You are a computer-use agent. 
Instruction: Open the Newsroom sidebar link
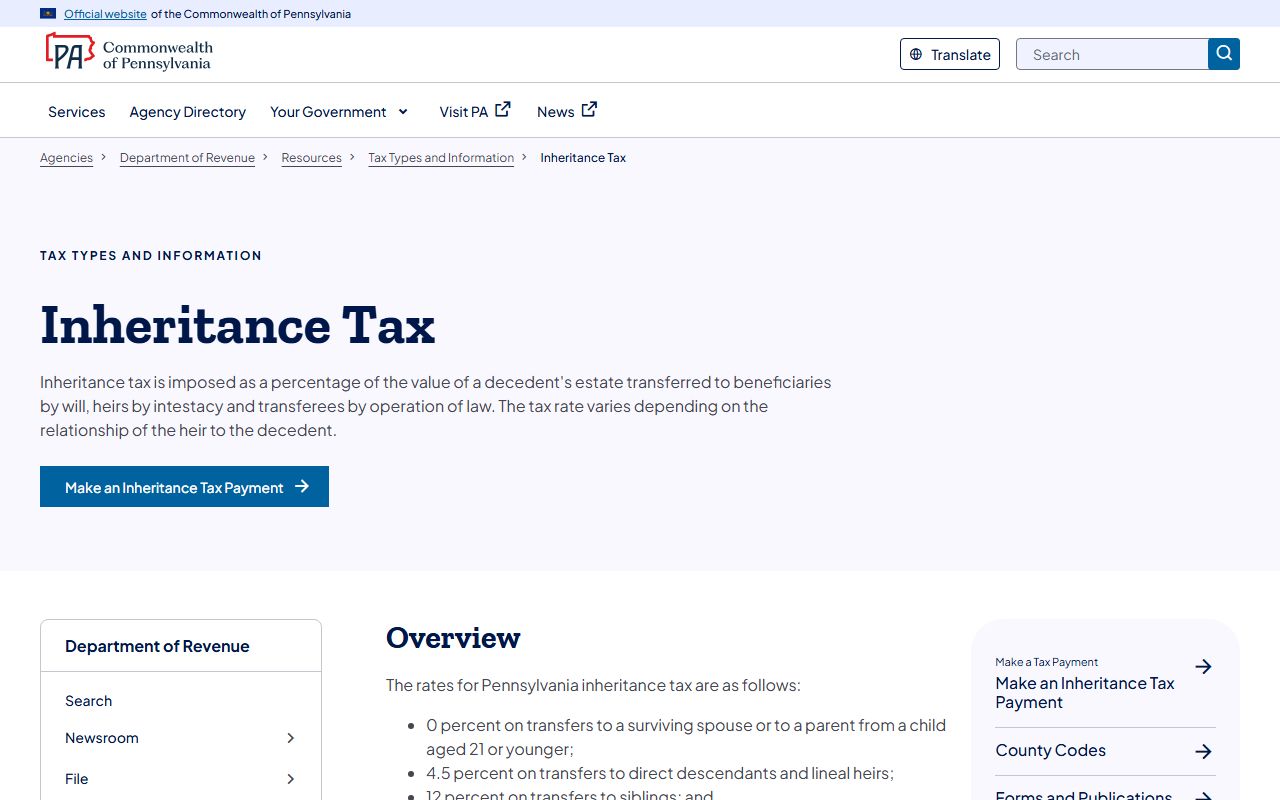(x=102, y=738)
